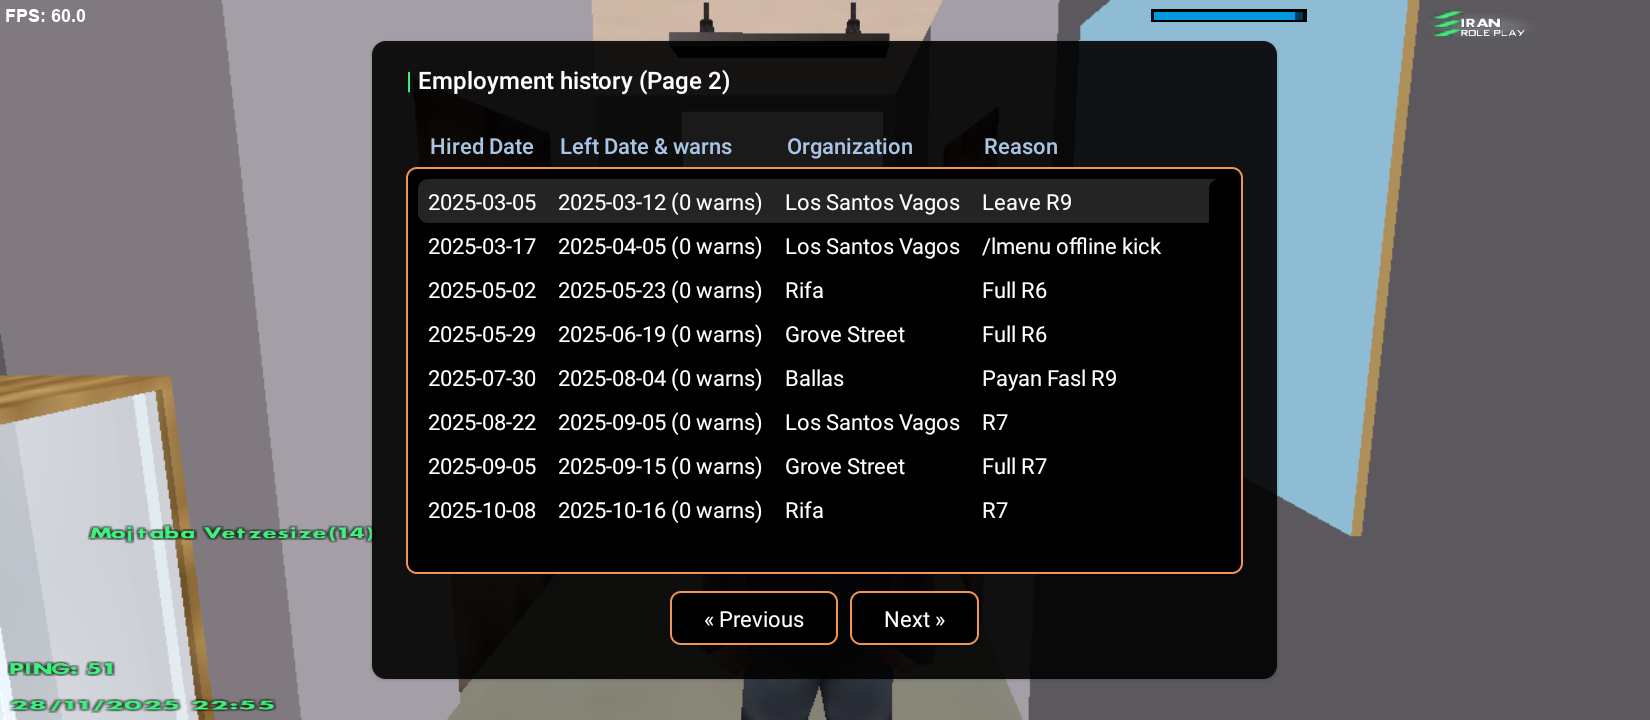Select the /lmenu offline kick row

812,246
